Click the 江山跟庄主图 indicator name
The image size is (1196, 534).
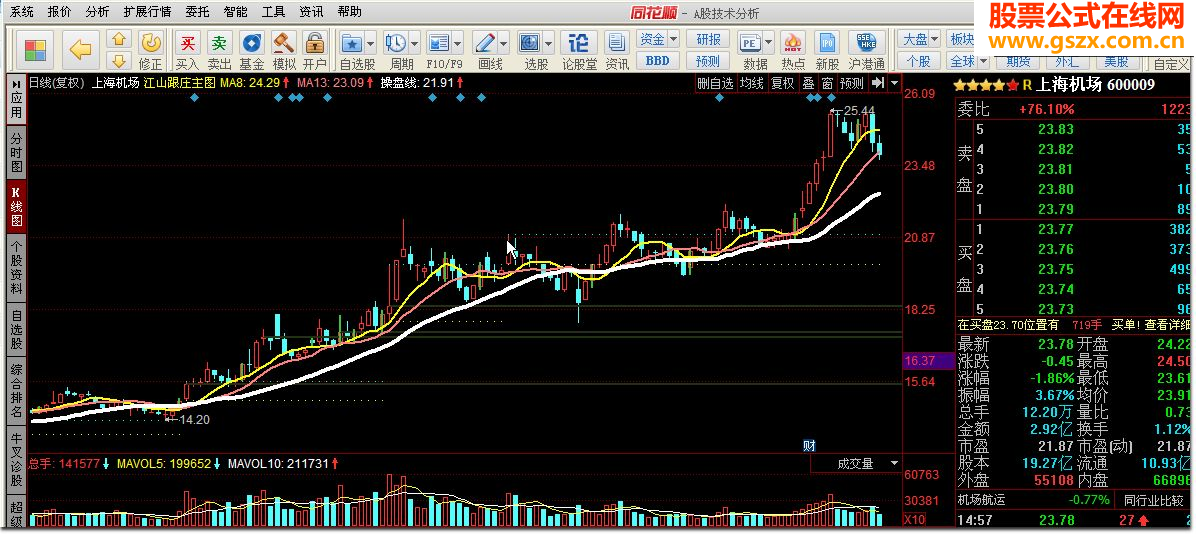(x=181, y=83)
